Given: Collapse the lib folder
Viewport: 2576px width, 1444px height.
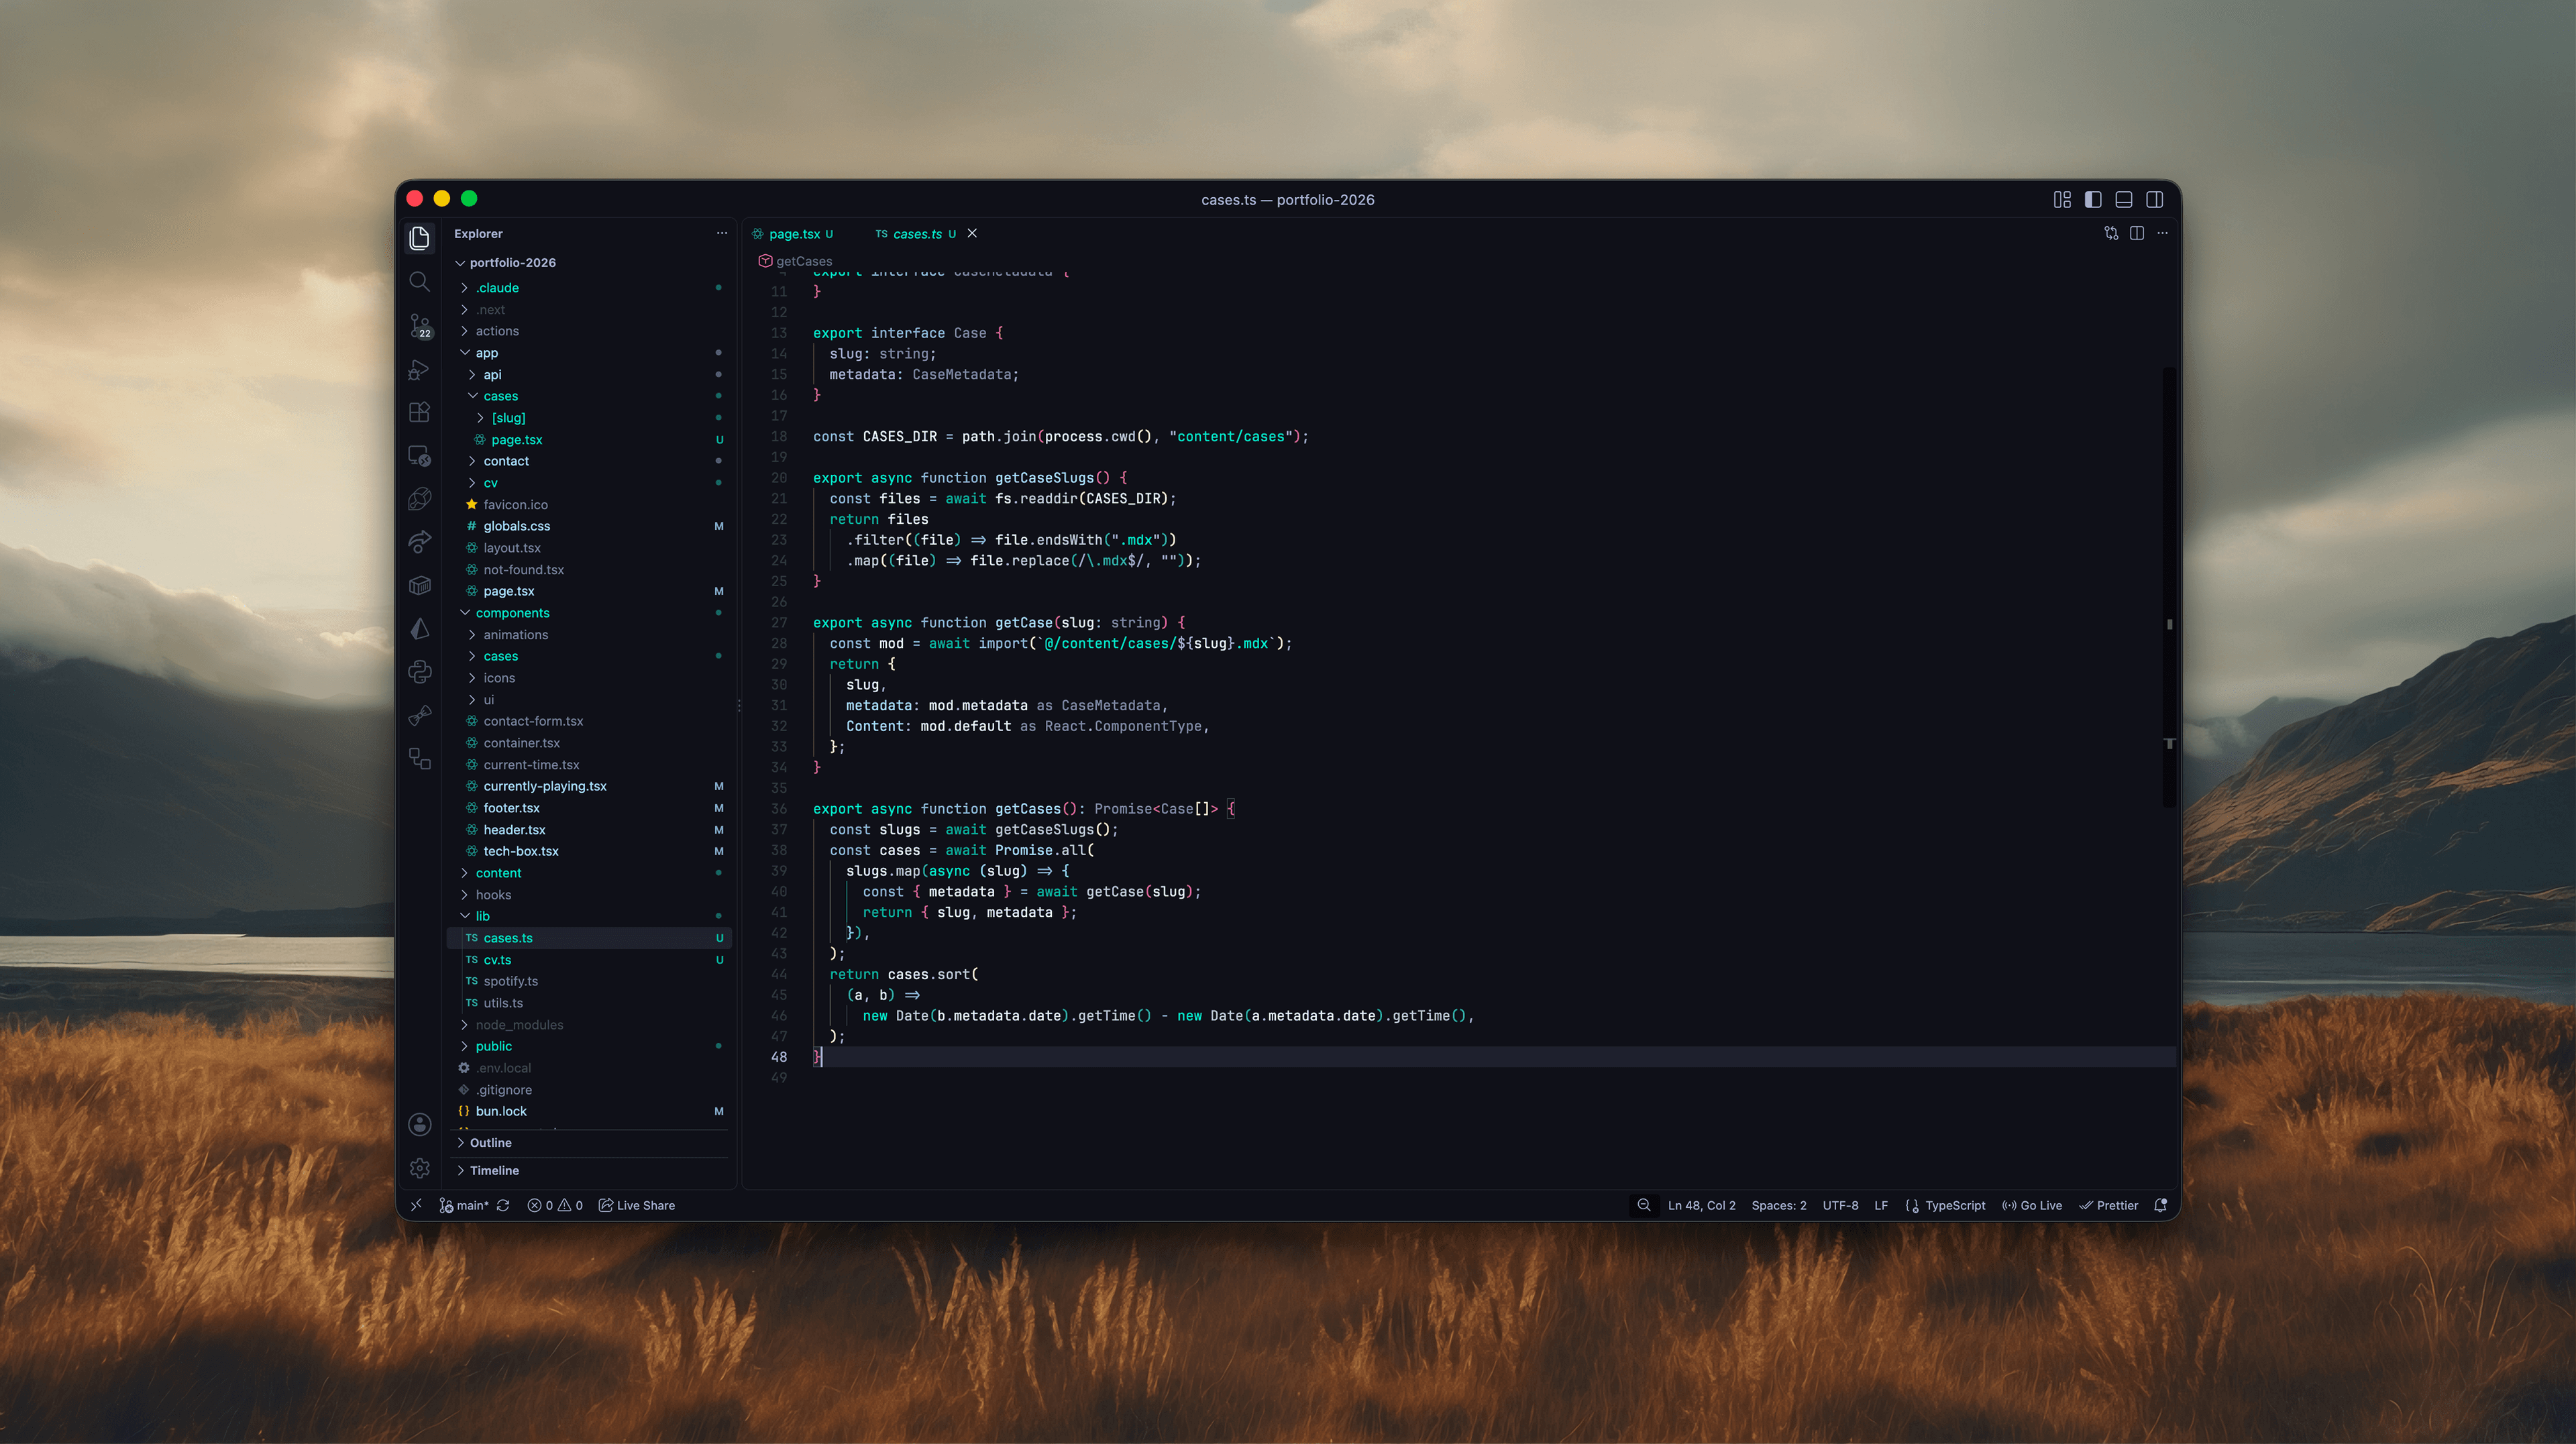Looking at the screenshot, I should pos(590,916).
